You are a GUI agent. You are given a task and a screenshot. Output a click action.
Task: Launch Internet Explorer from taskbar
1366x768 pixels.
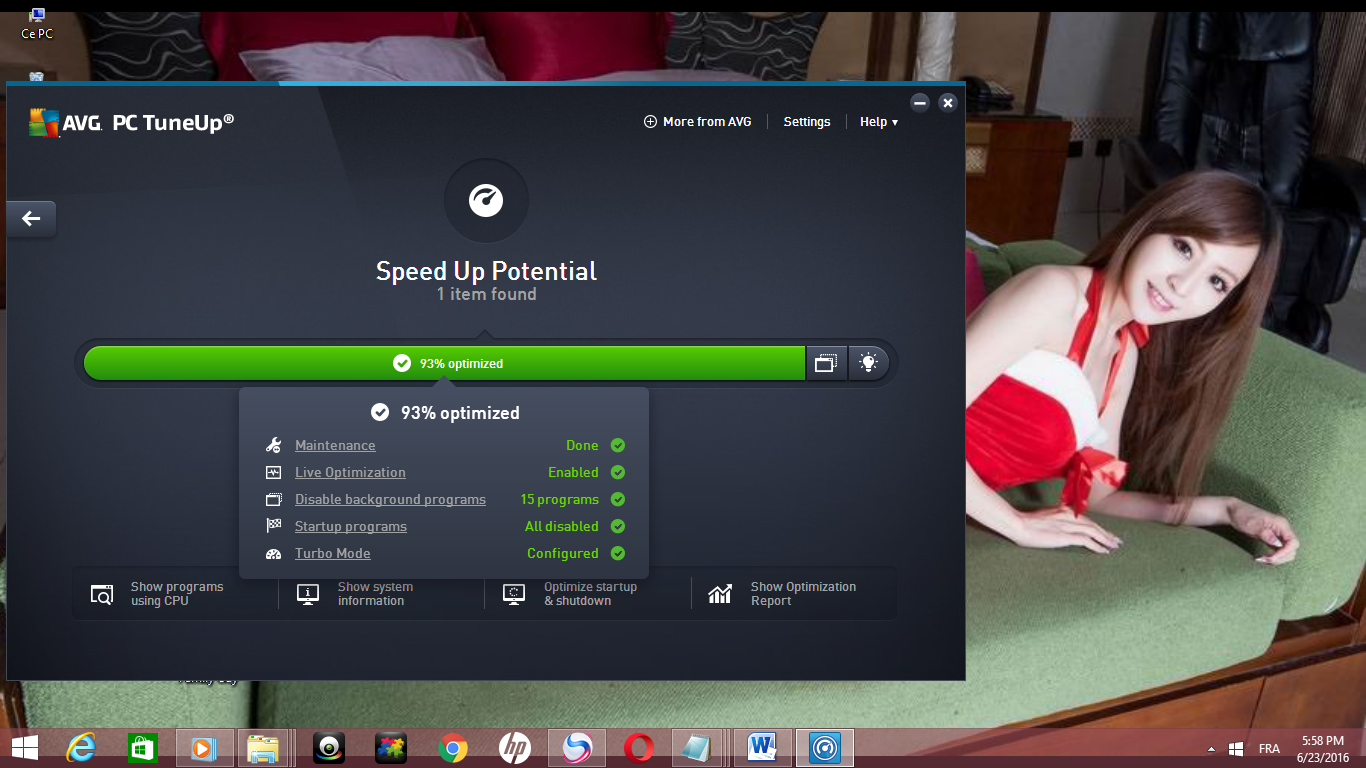[81, 747]
